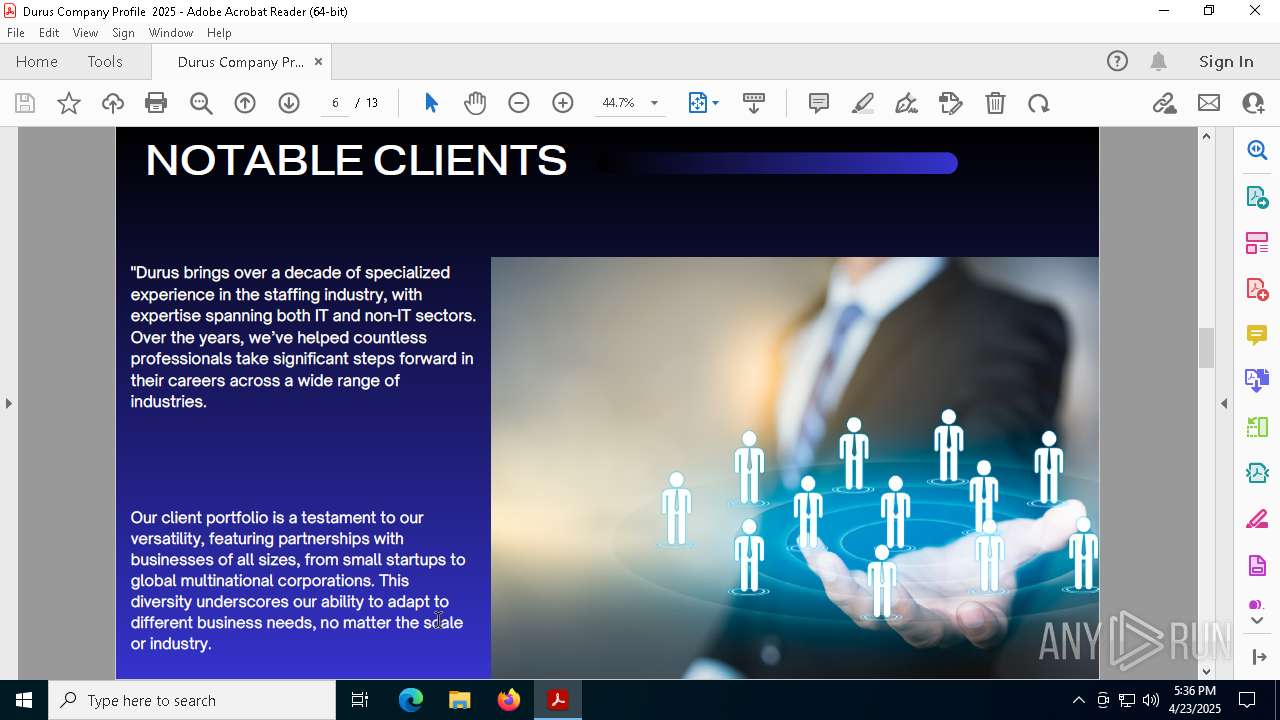Zoom in with the plus button
The image size is (1280, 720).
tap(563, 103)
